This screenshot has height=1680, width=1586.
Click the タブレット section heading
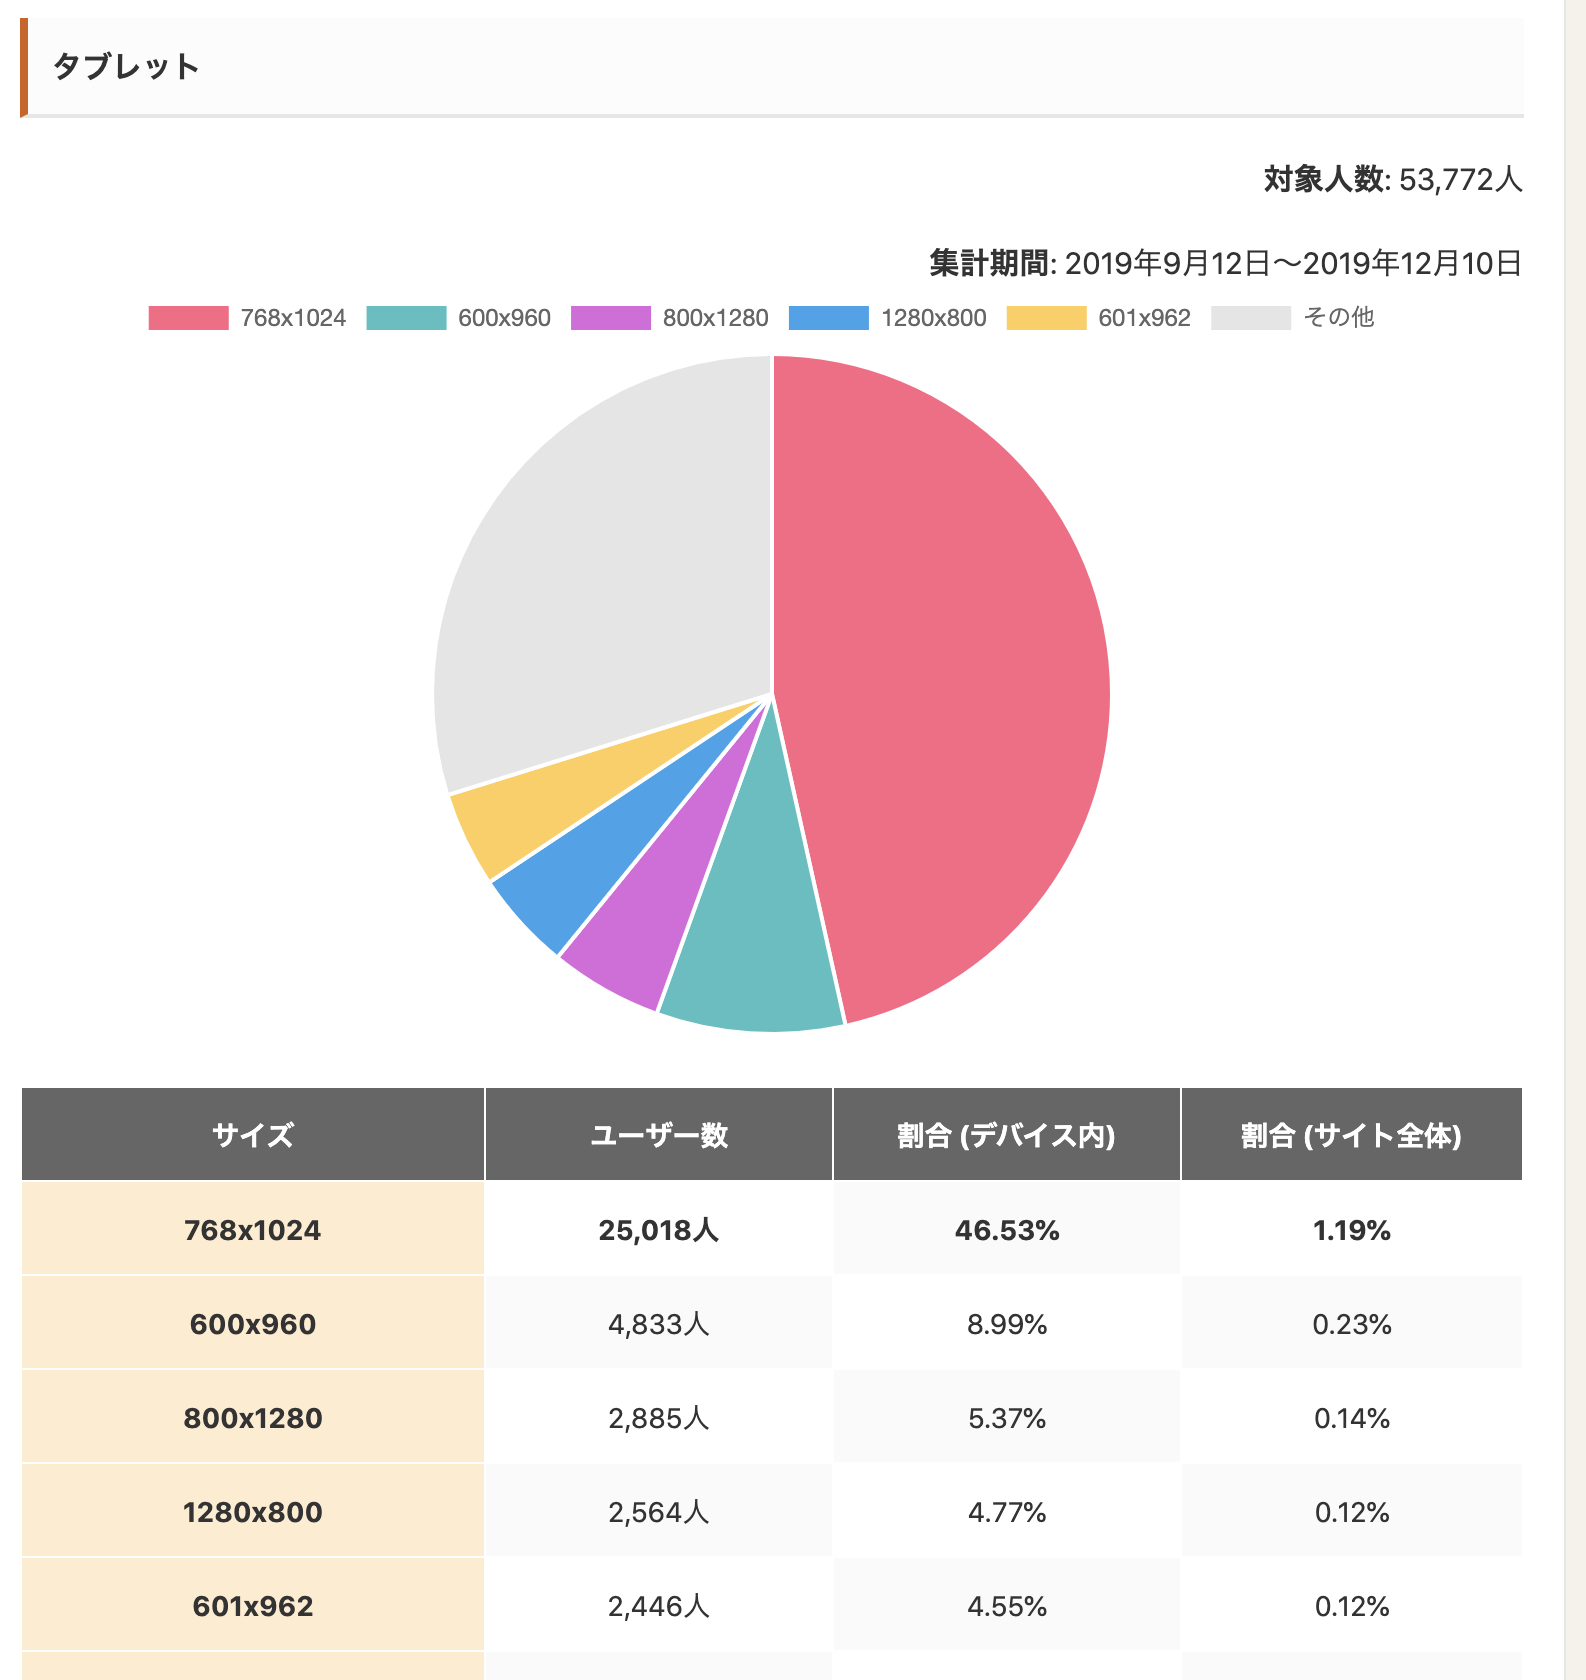127,67
